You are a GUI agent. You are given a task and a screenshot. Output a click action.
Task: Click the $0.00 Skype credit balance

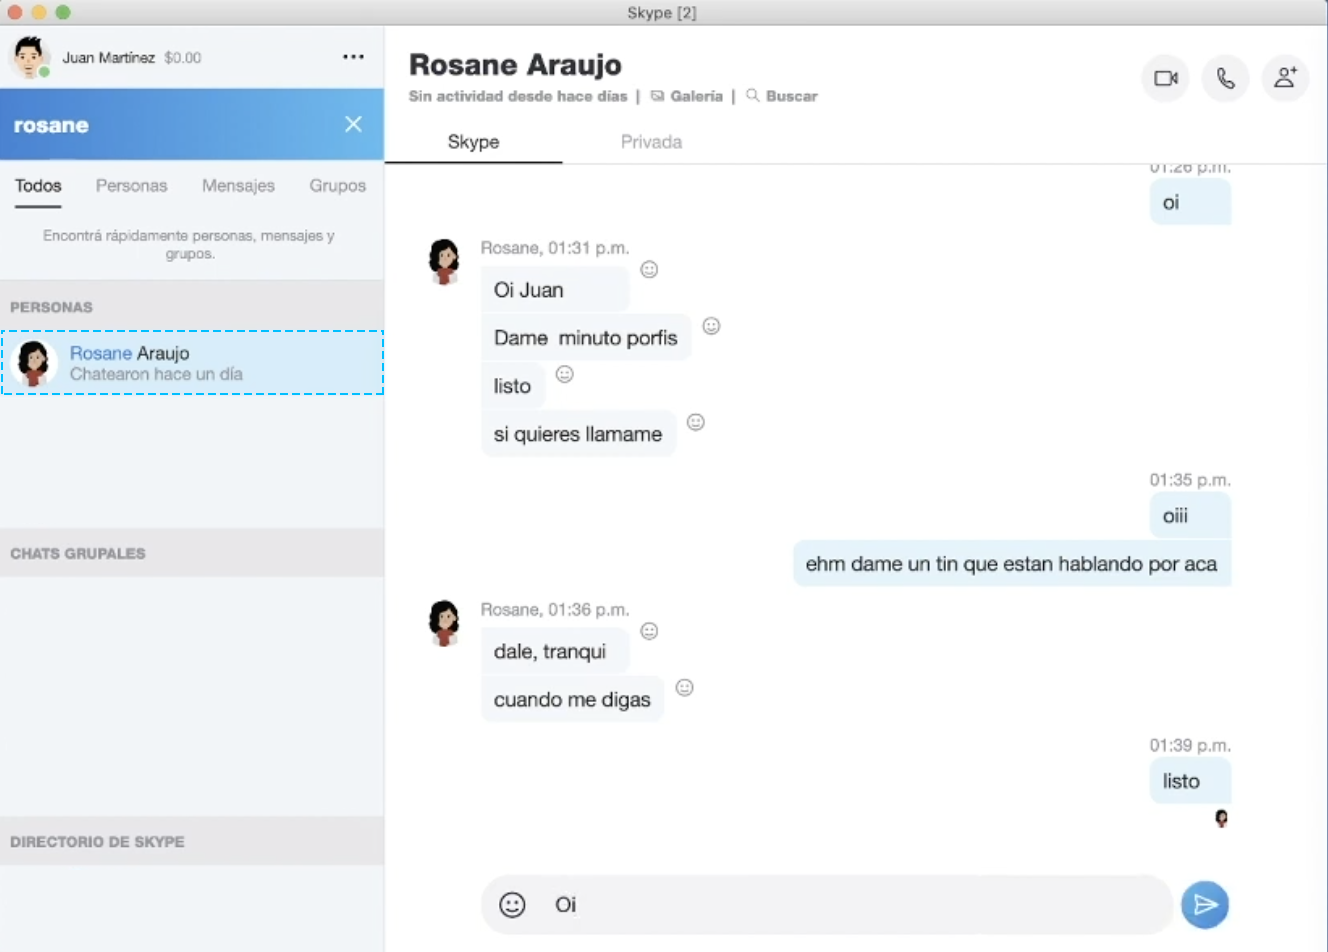[x=182, y=58]
